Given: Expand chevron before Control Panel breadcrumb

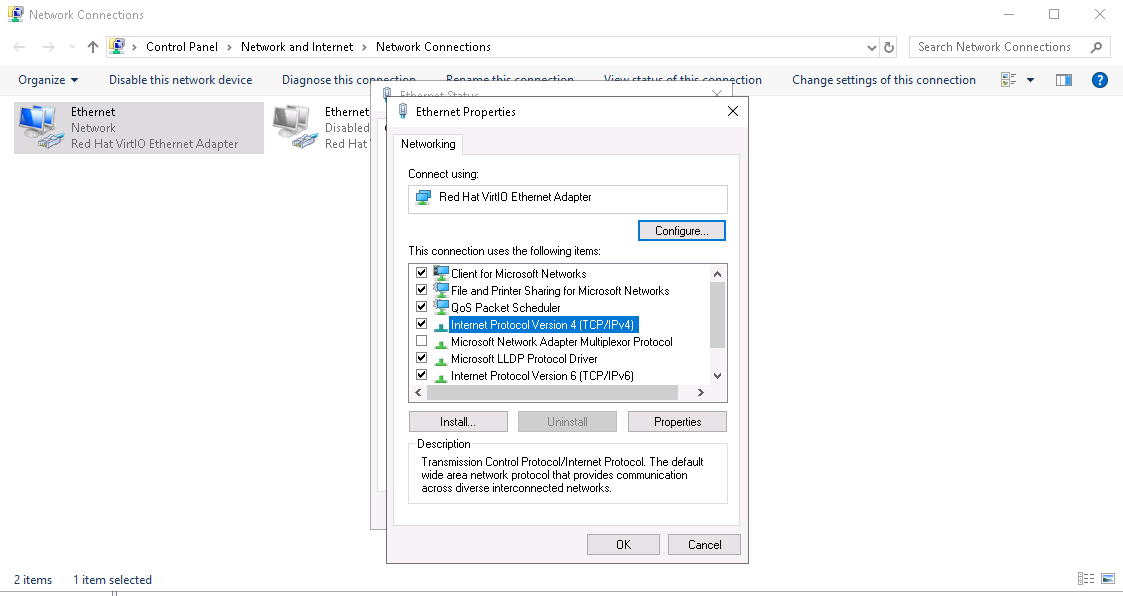Looking at the screenshot, I should pyautogui.click(x=134, y=47).
